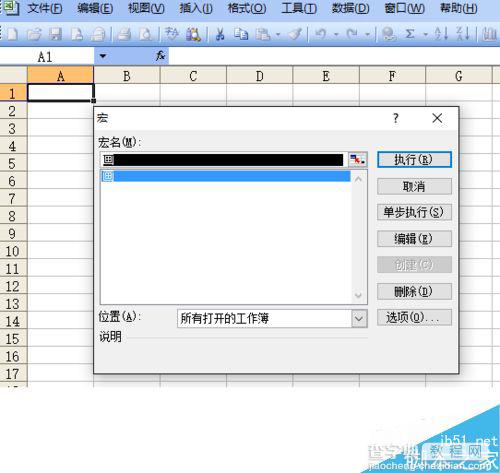The image size is (500, 473).
Task: Click the Cut scissors icon
Action: click(x=220, y=34)
